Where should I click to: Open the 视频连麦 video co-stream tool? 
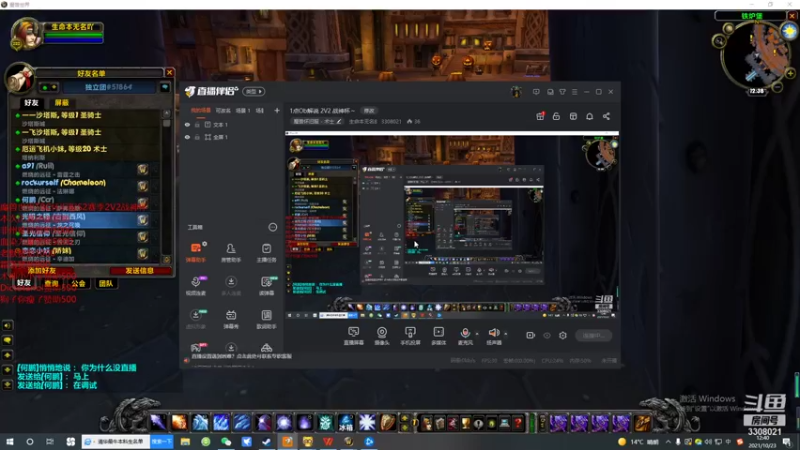click(195, 285)
